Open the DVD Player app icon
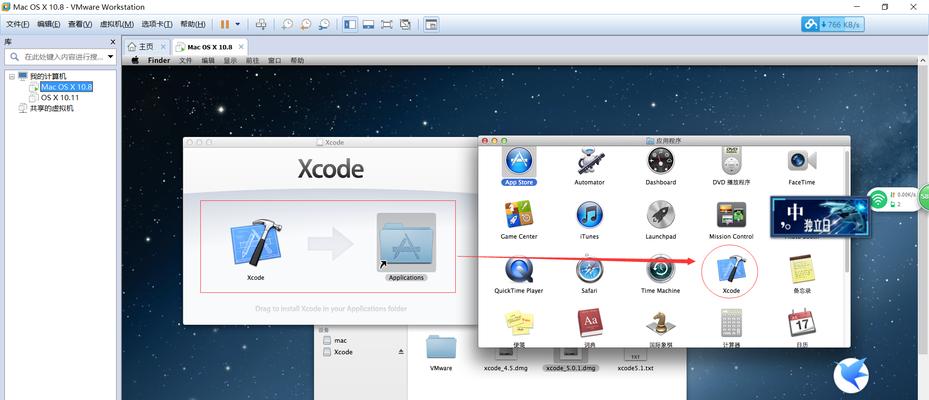This screenshot has height=400, width=929. click(x=731, y=161)
